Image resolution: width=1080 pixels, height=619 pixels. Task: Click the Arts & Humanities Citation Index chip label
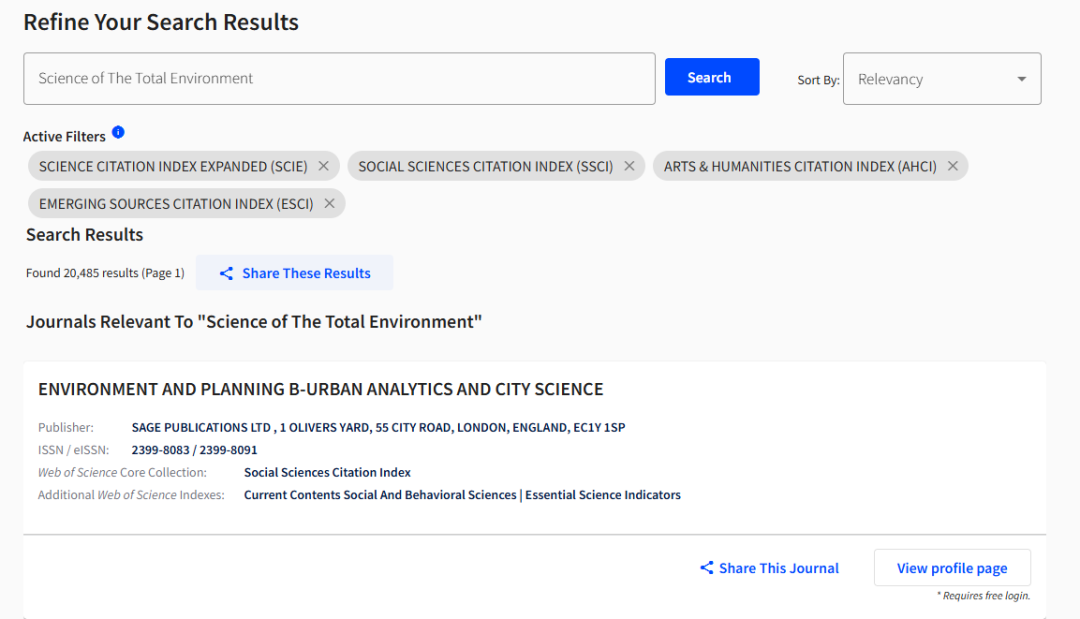pos(800,167)
